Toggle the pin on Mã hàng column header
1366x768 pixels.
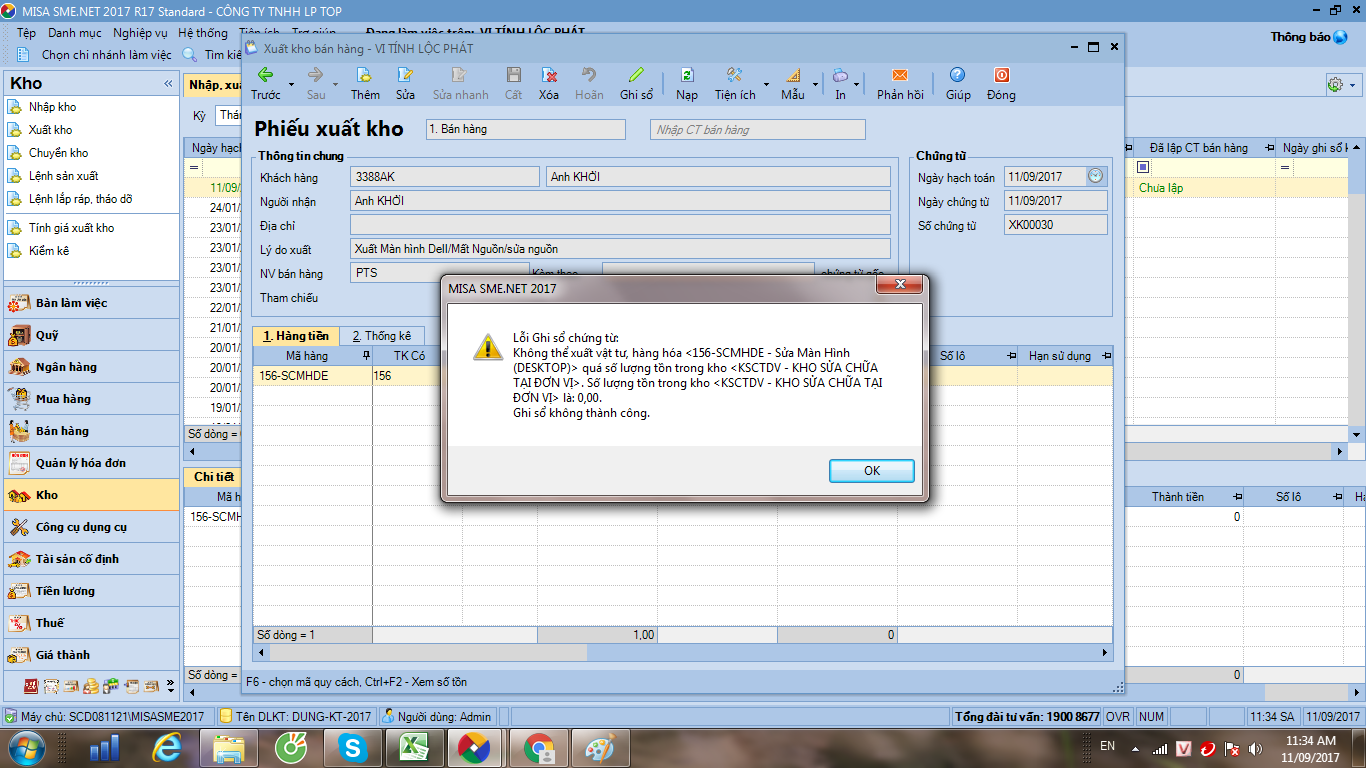coord(366,356)
